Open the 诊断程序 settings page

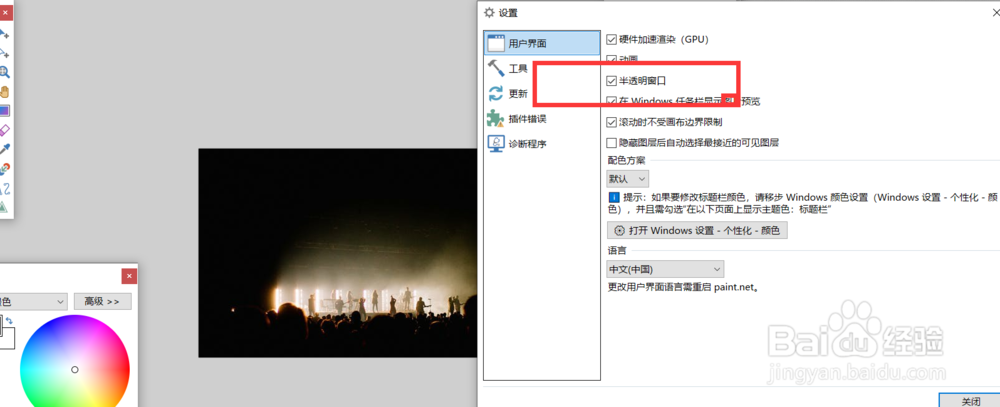[541, 144]
